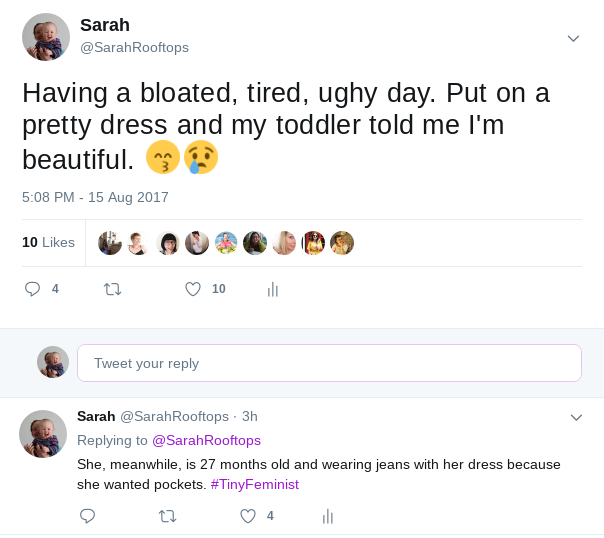
Task: Open analytics icon on the reply tweet
Action: tap(327, 516)
